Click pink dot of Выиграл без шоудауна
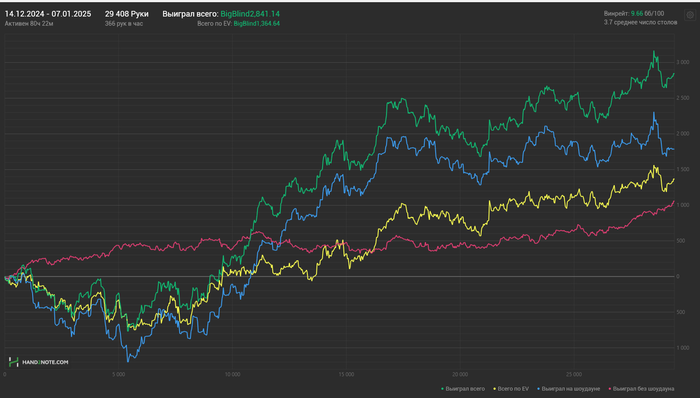Screen dimensions: 700x398 (610, 389)
